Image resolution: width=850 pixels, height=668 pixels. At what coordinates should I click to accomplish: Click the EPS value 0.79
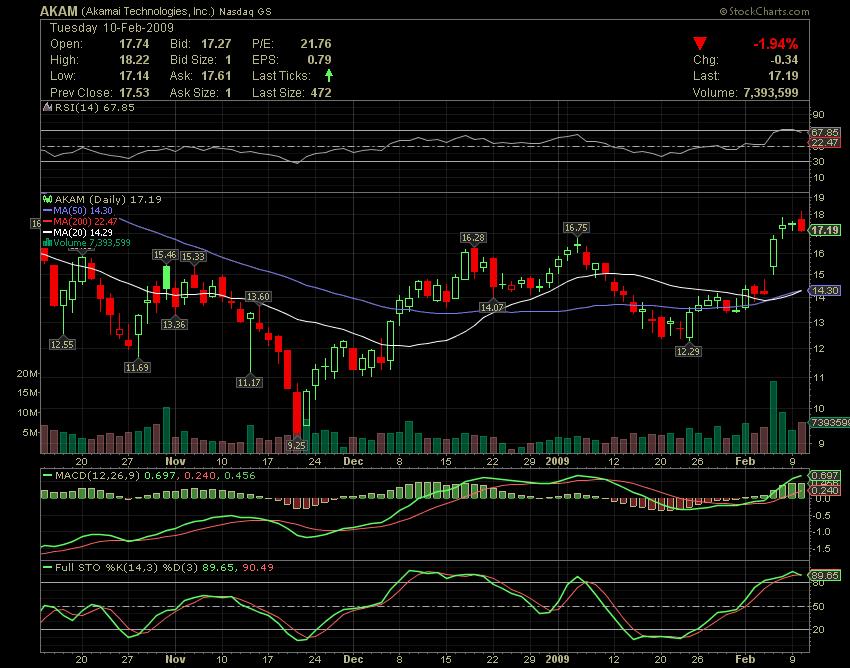(319, 60)
